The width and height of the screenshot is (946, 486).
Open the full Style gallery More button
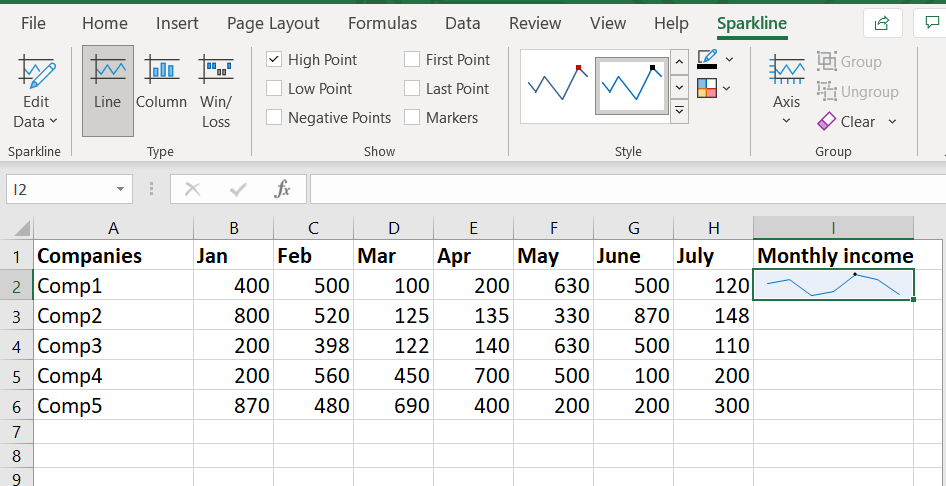click(x=679, y=110)
